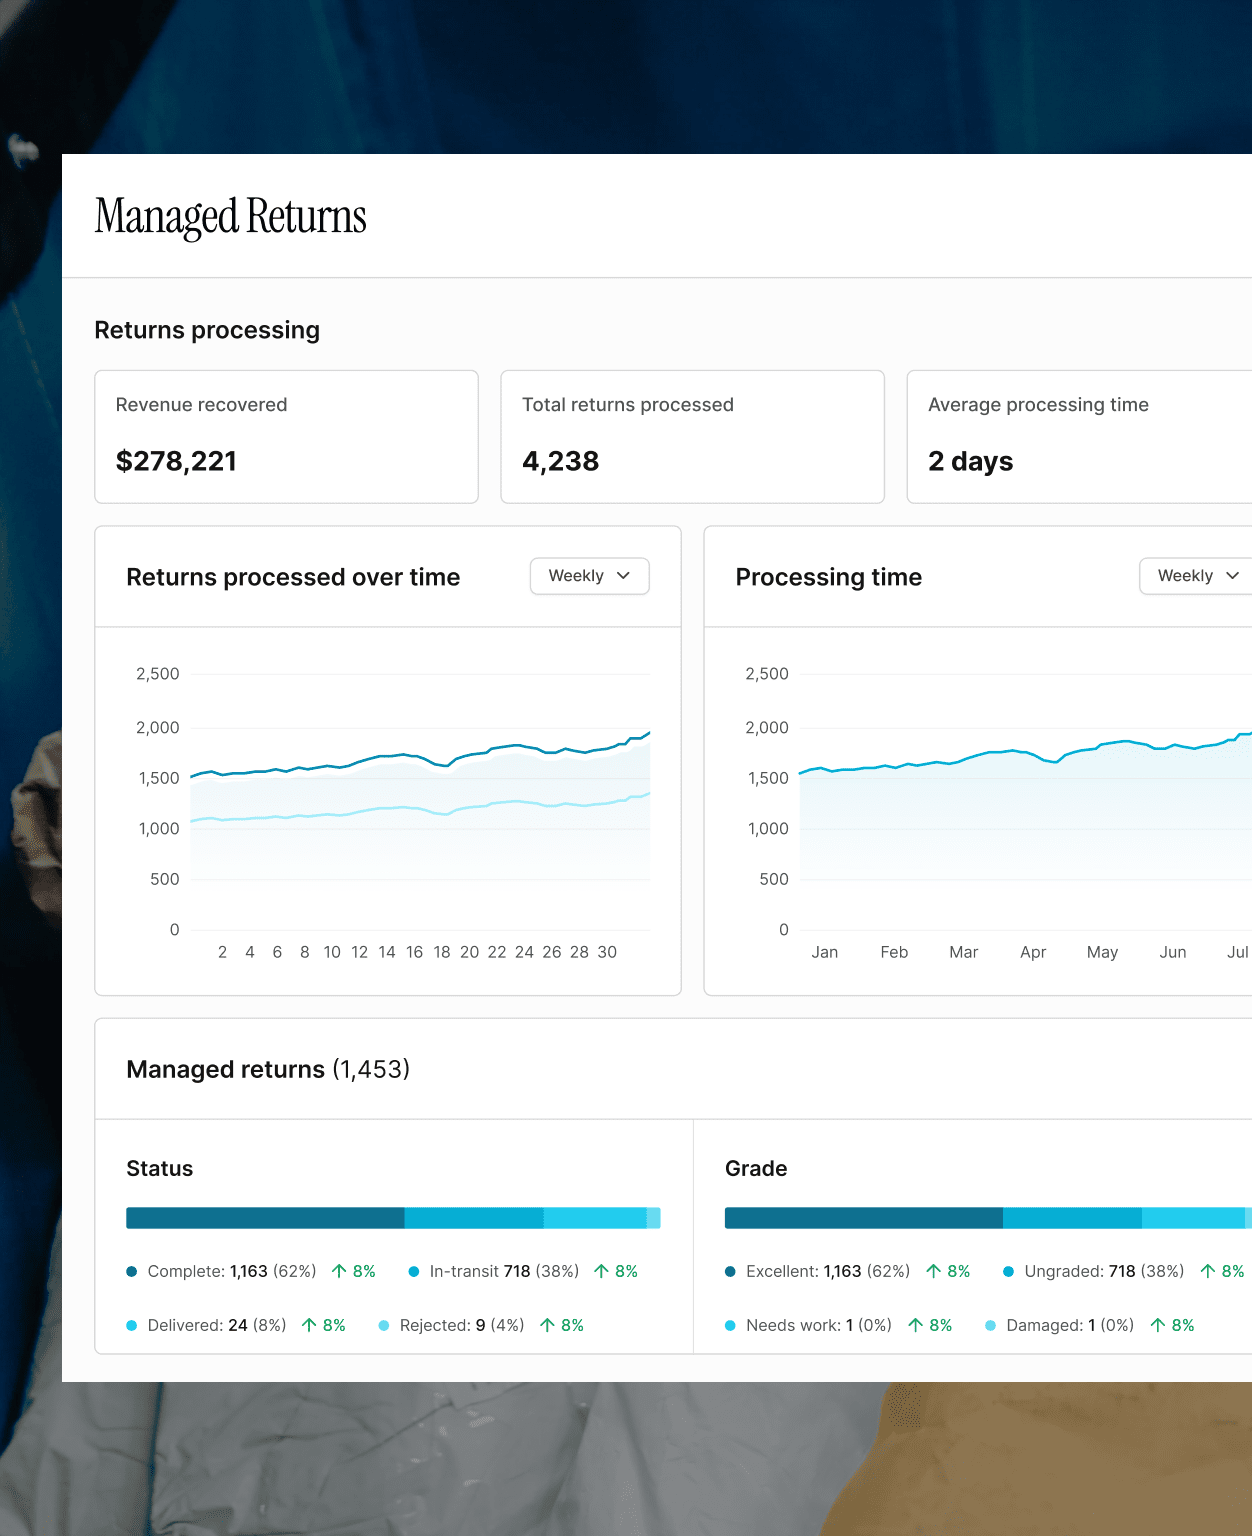Screen dimensions: 1252x1536
Task: Click the Delivered: 24 (8%) label
Action: click(x=217, y=1326)
